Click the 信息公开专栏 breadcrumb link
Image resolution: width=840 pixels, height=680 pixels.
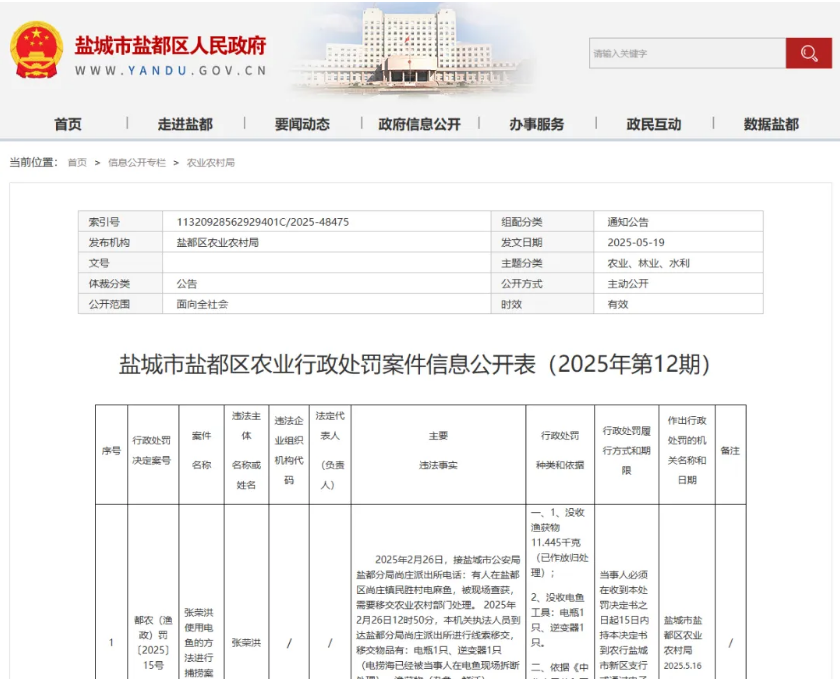[137, 162]
